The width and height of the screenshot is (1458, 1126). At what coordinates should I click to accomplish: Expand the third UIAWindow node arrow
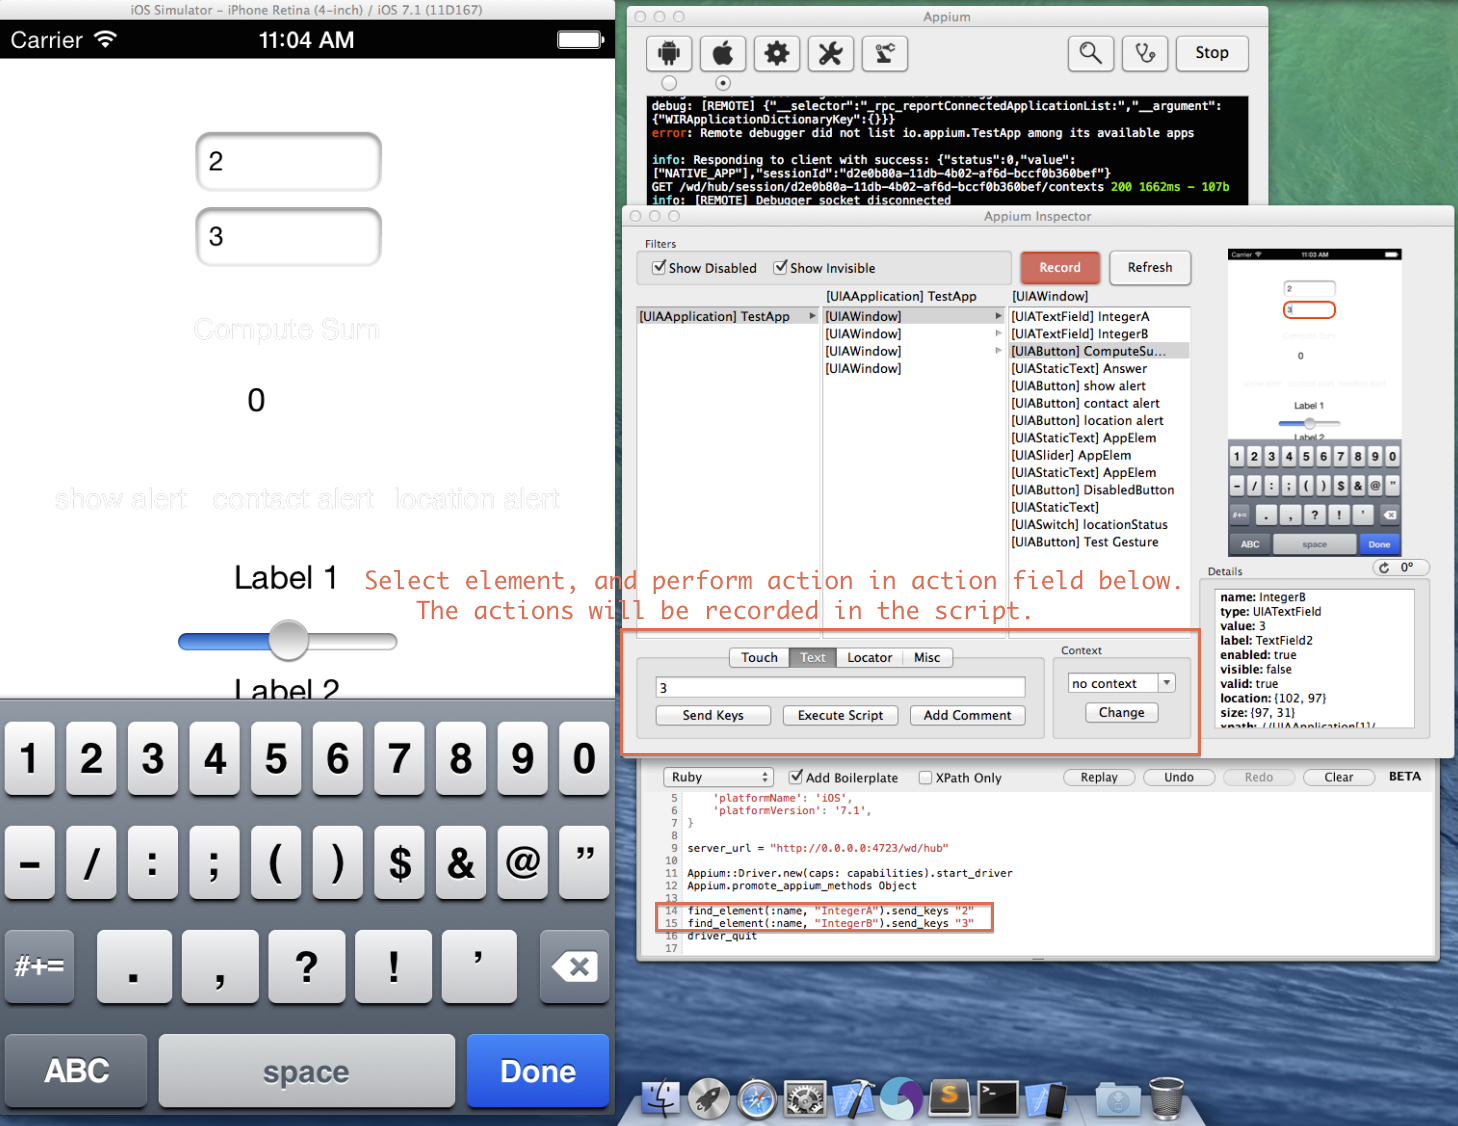click(x=998, y=351)
